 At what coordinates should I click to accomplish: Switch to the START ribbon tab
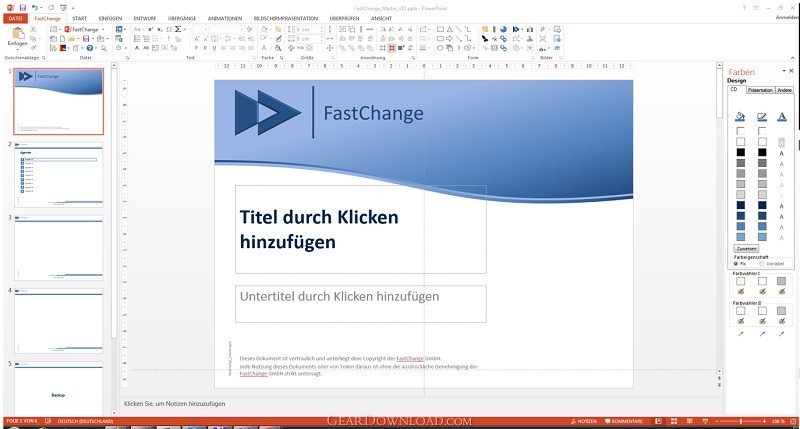pos(80,18)
